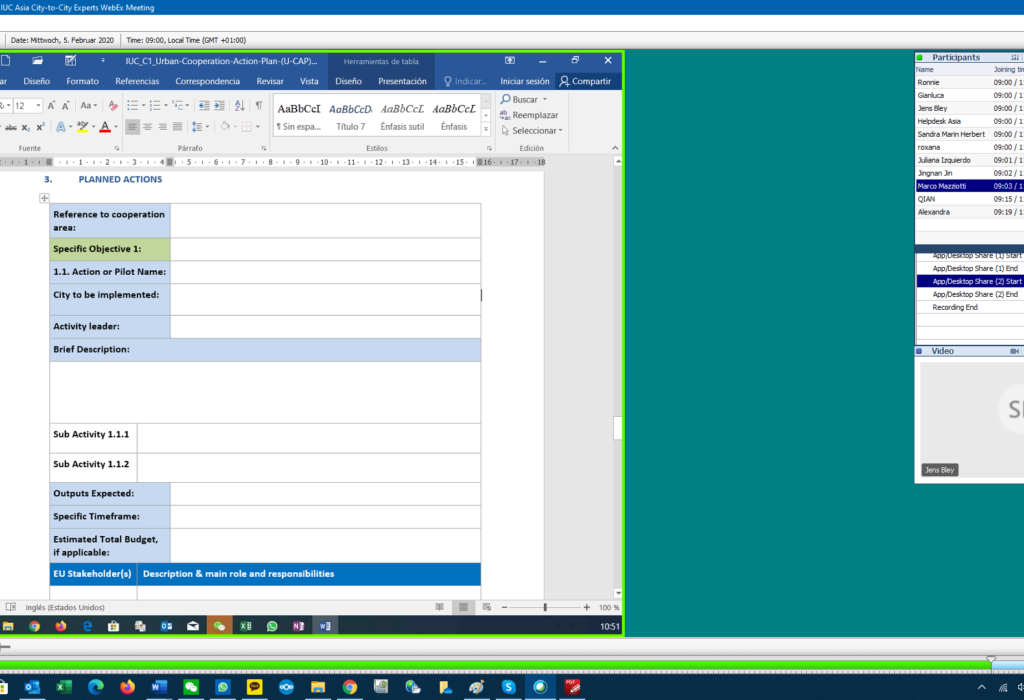This screenshot has width=1024, height=700.
Task: Apply bulleted list formatting
Action: (132, 105)
